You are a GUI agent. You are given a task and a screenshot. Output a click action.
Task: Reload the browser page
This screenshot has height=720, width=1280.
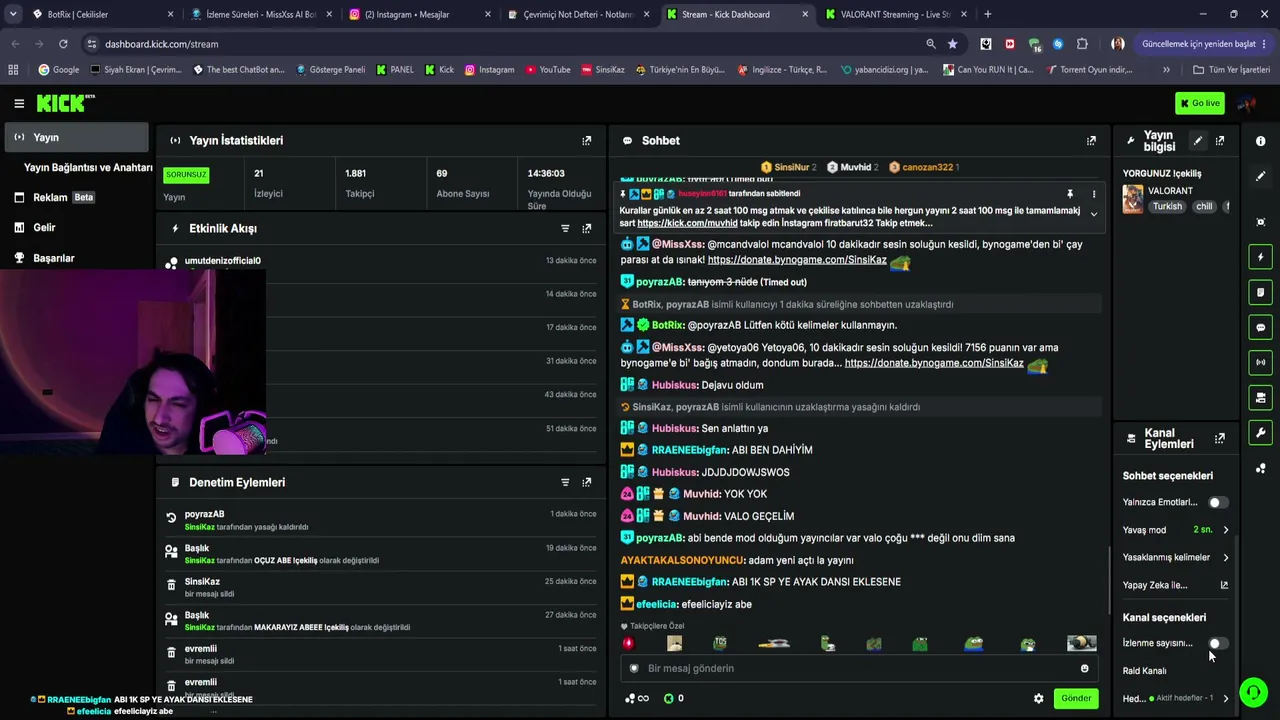(x=63, y=44)
